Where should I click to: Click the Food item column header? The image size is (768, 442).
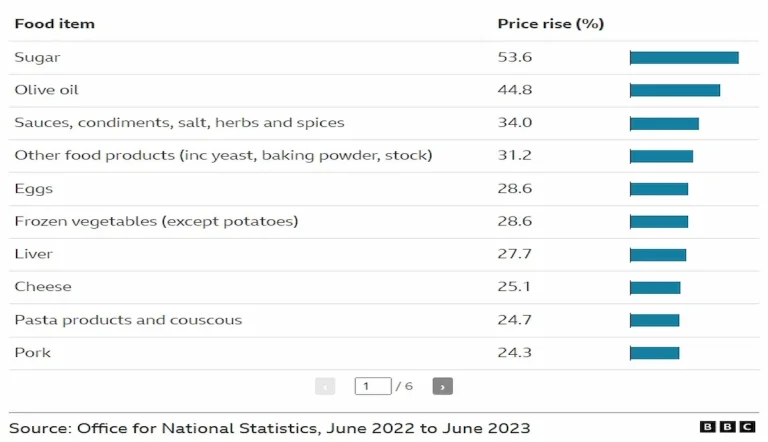[x=54, y=24]
